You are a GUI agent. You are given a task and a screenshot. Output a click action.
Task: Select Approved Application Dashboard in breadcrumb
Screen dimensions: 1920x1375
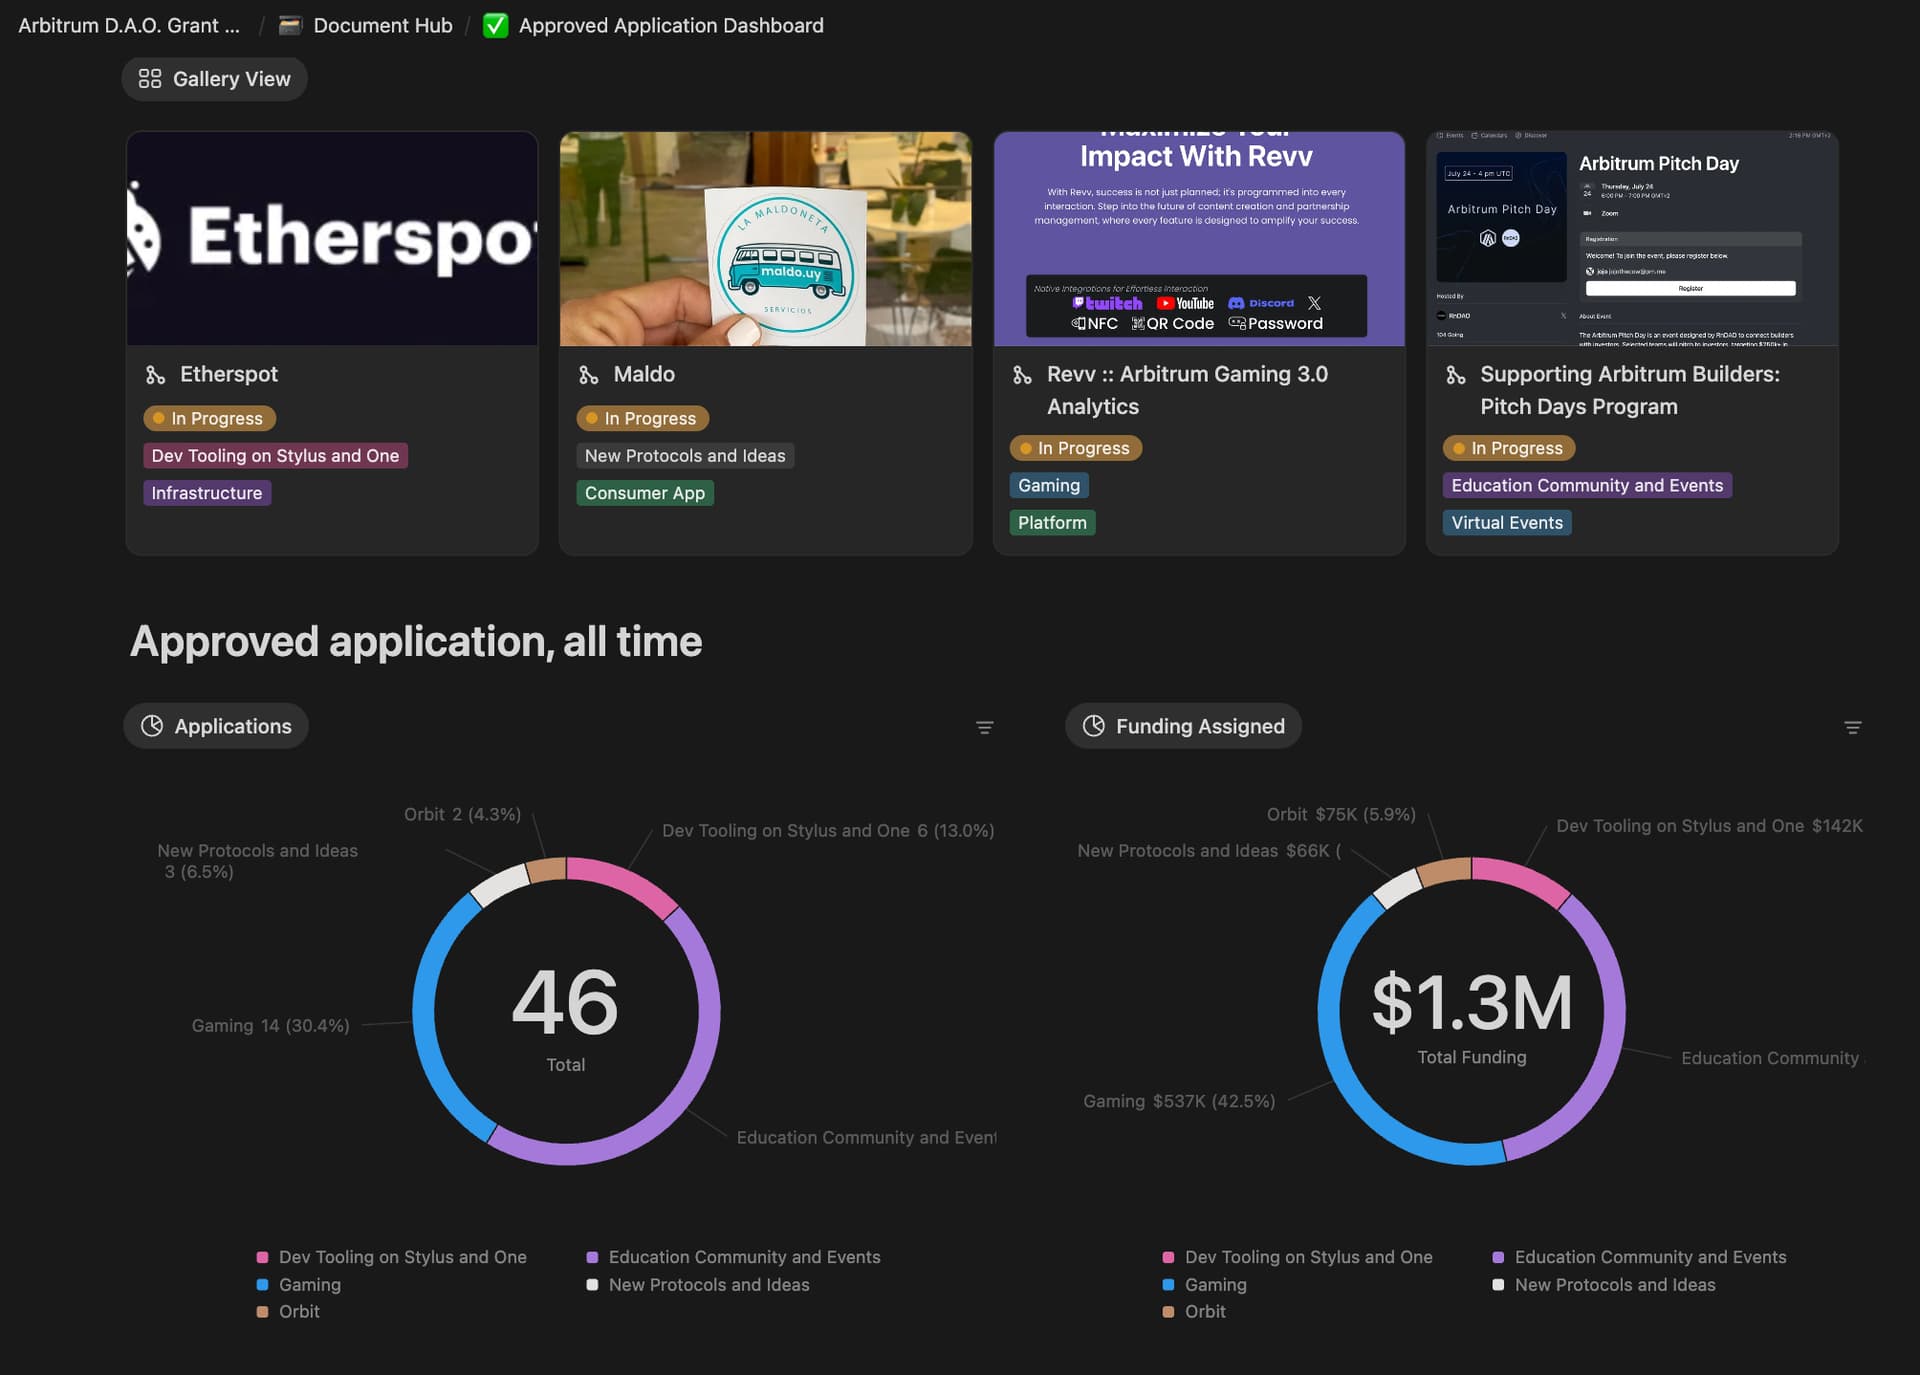[670, 25]
